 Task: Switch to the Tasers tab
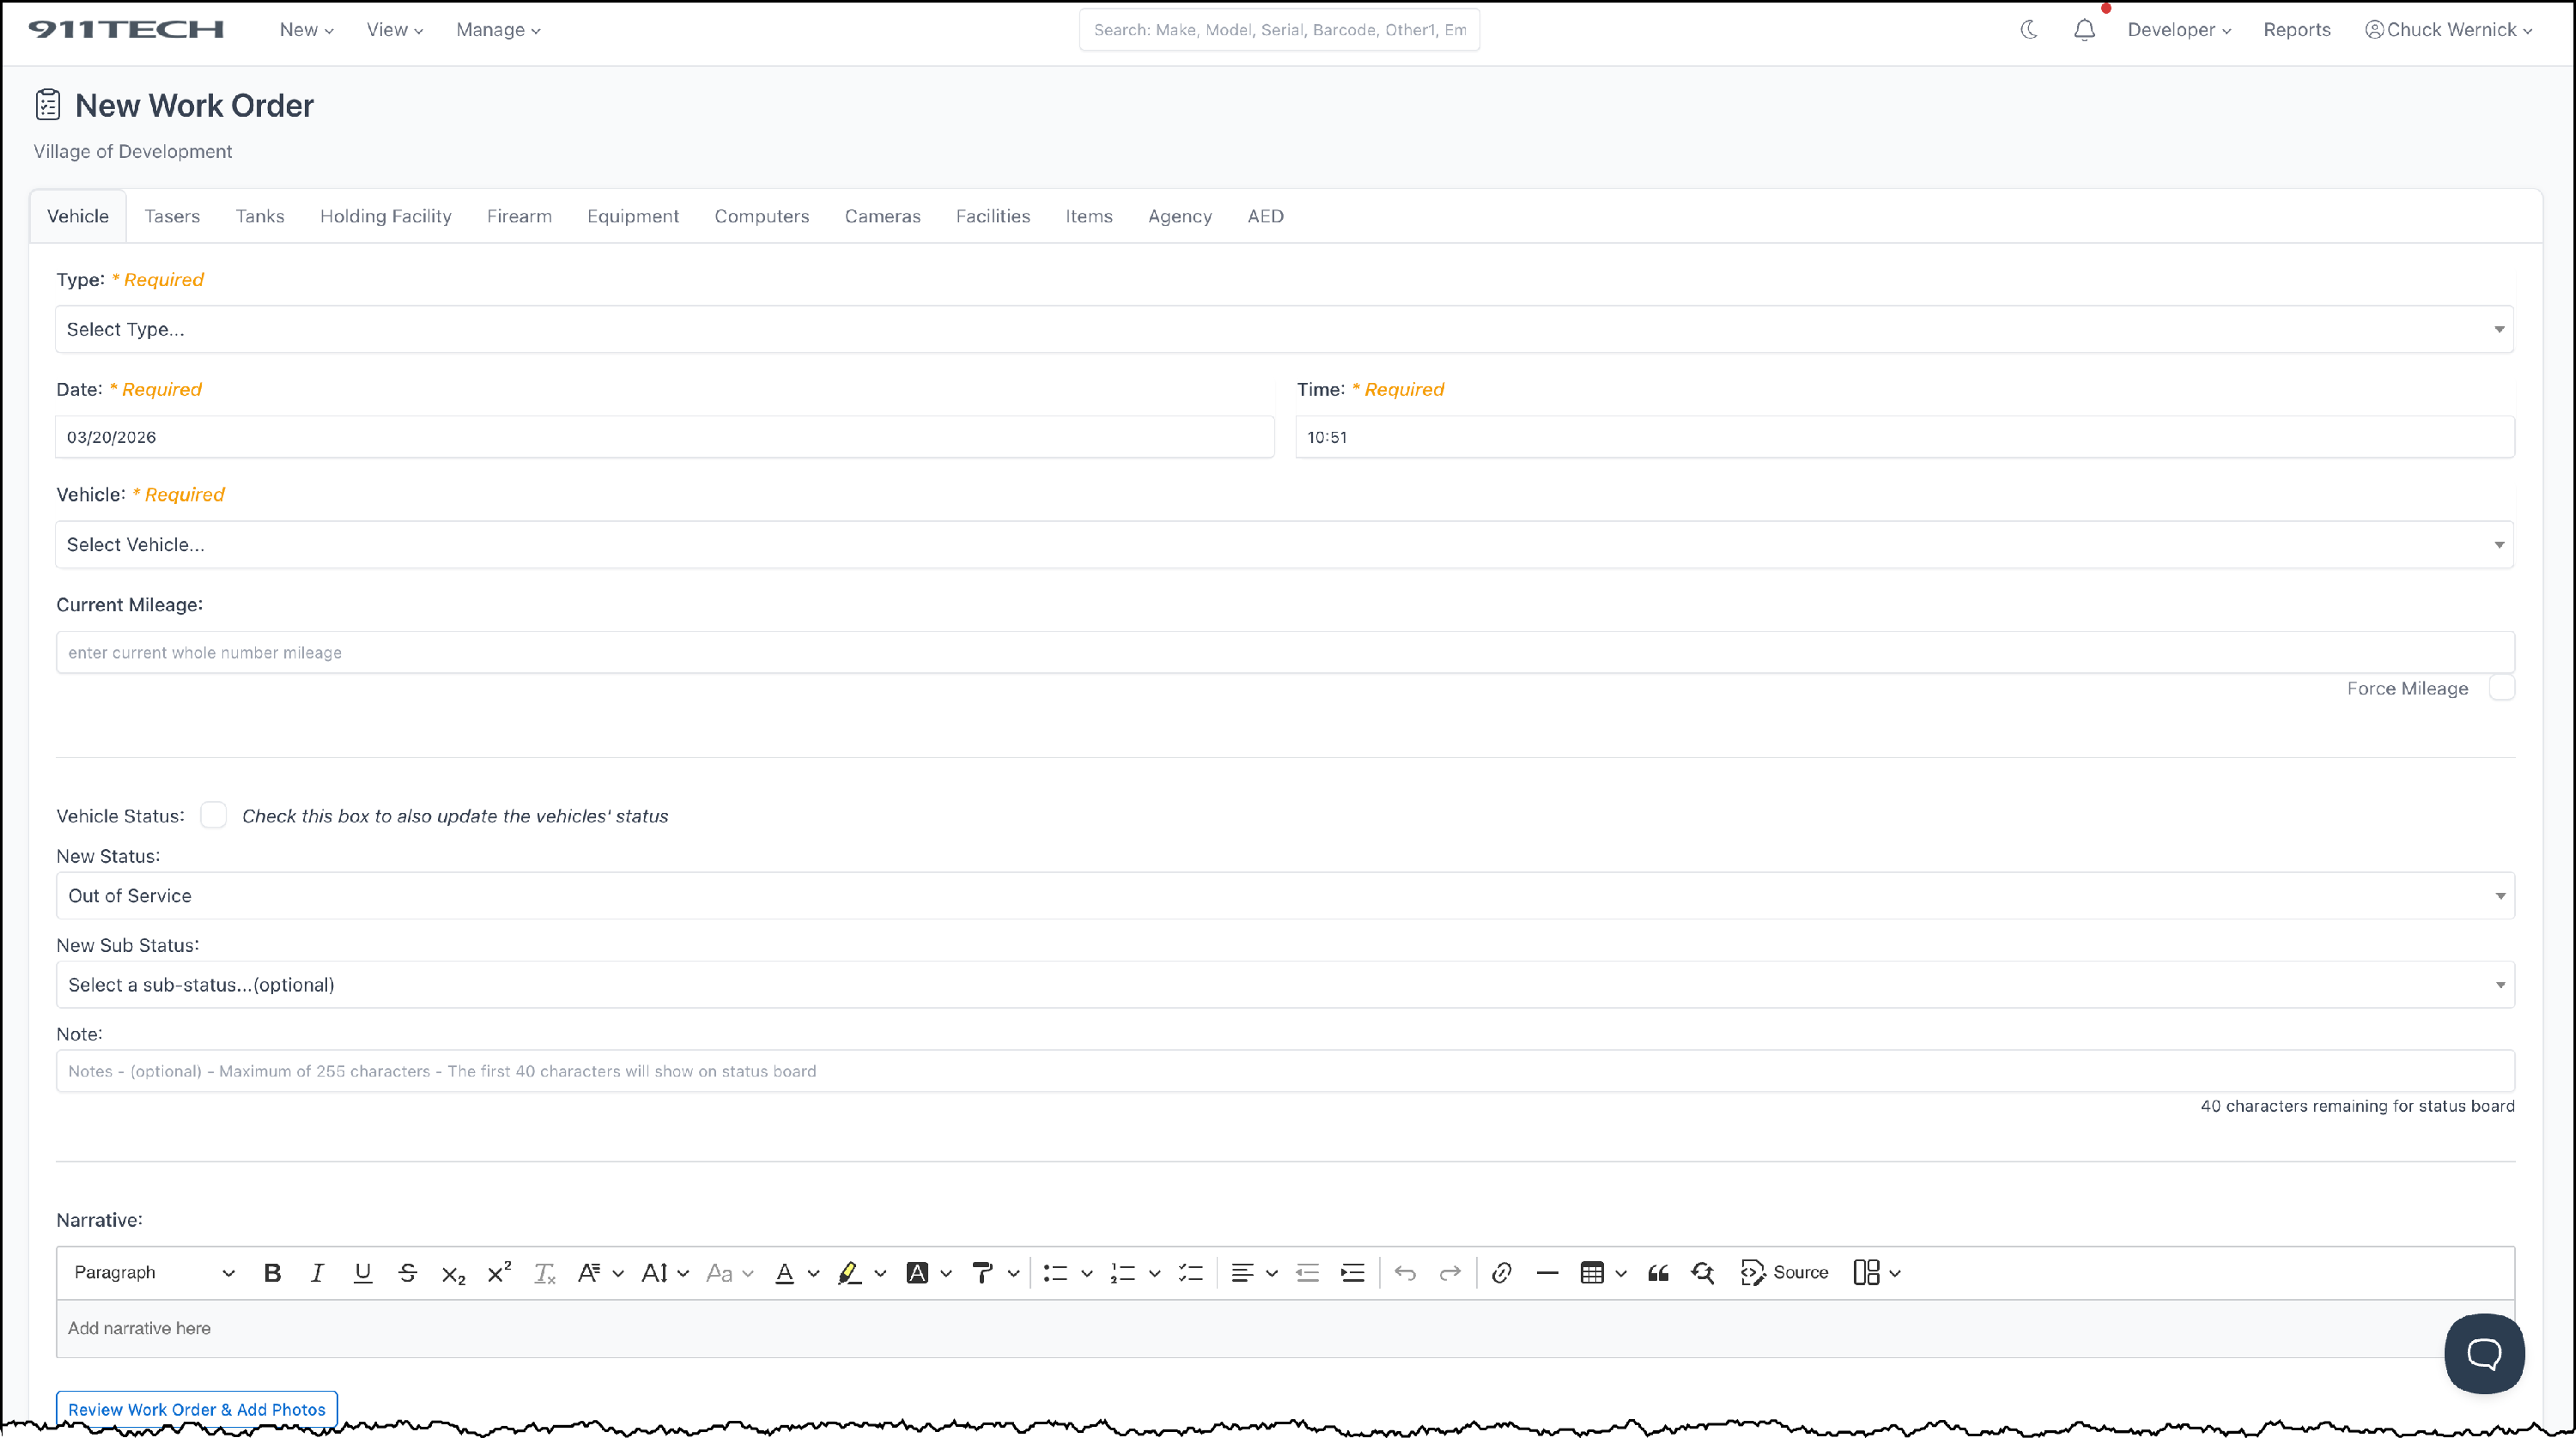click(x=172, y=216)
